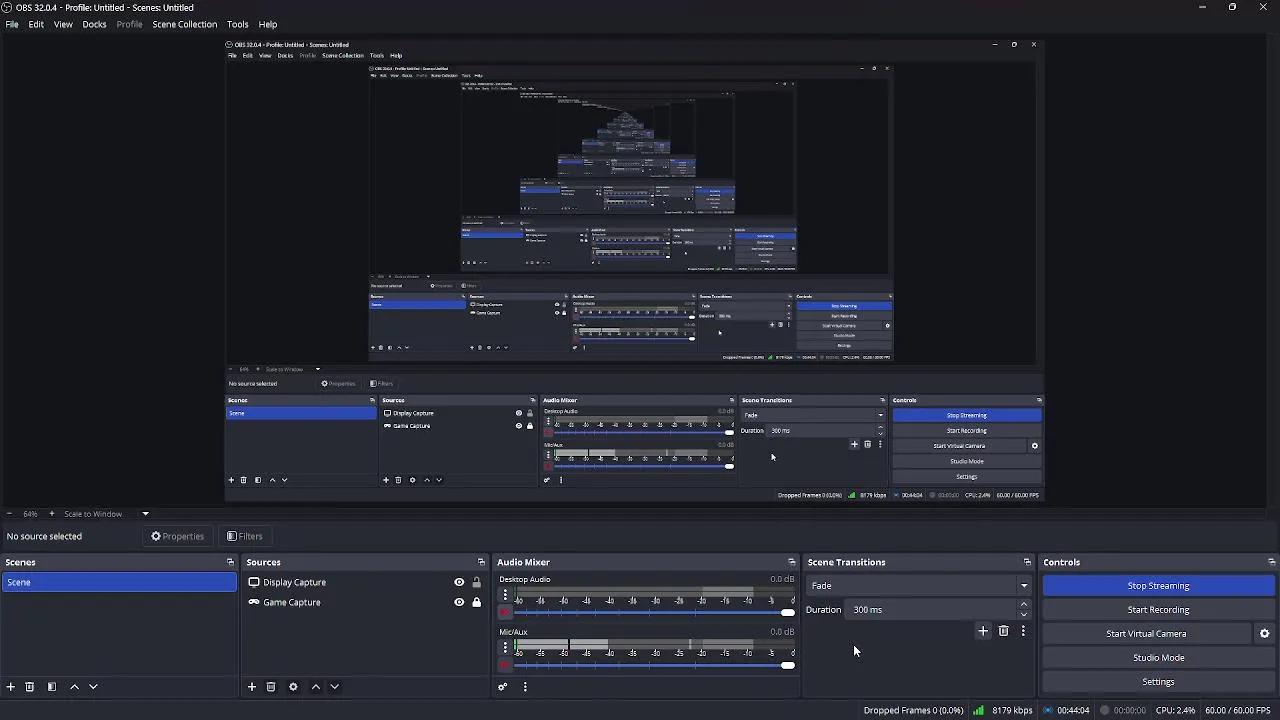Open the File menu
This screenshot has height=720, width=1280.
point(12,24)
